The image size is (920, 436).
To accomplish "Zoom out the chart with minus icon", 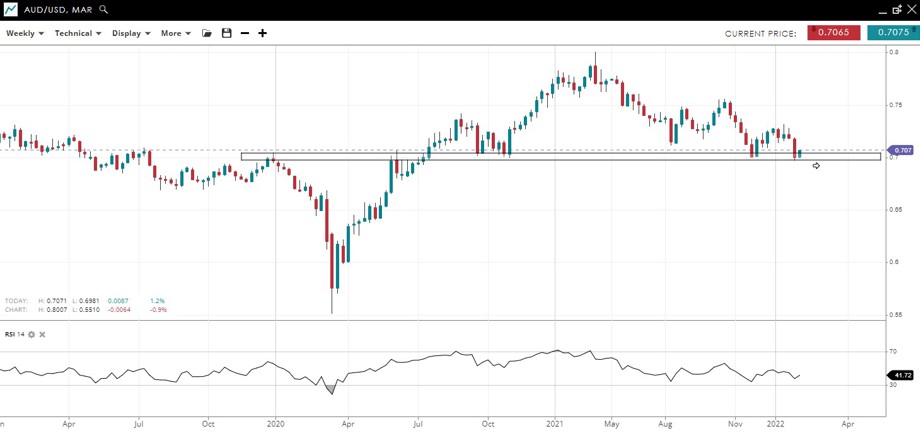I will tap(245, 33).
